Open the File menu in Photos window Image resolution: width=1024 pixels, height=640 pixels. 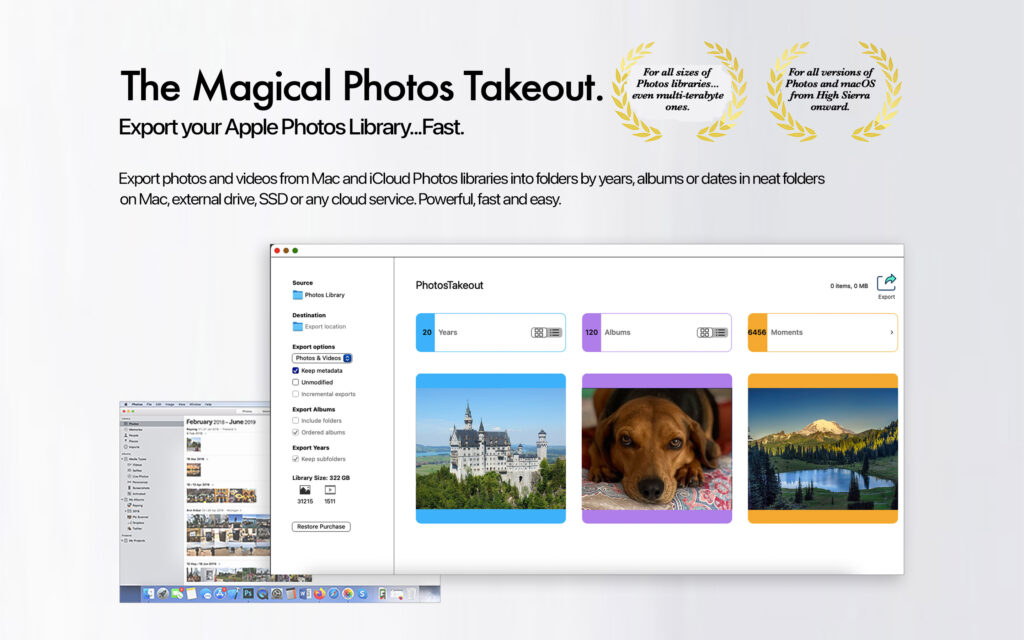pos(149,404)
